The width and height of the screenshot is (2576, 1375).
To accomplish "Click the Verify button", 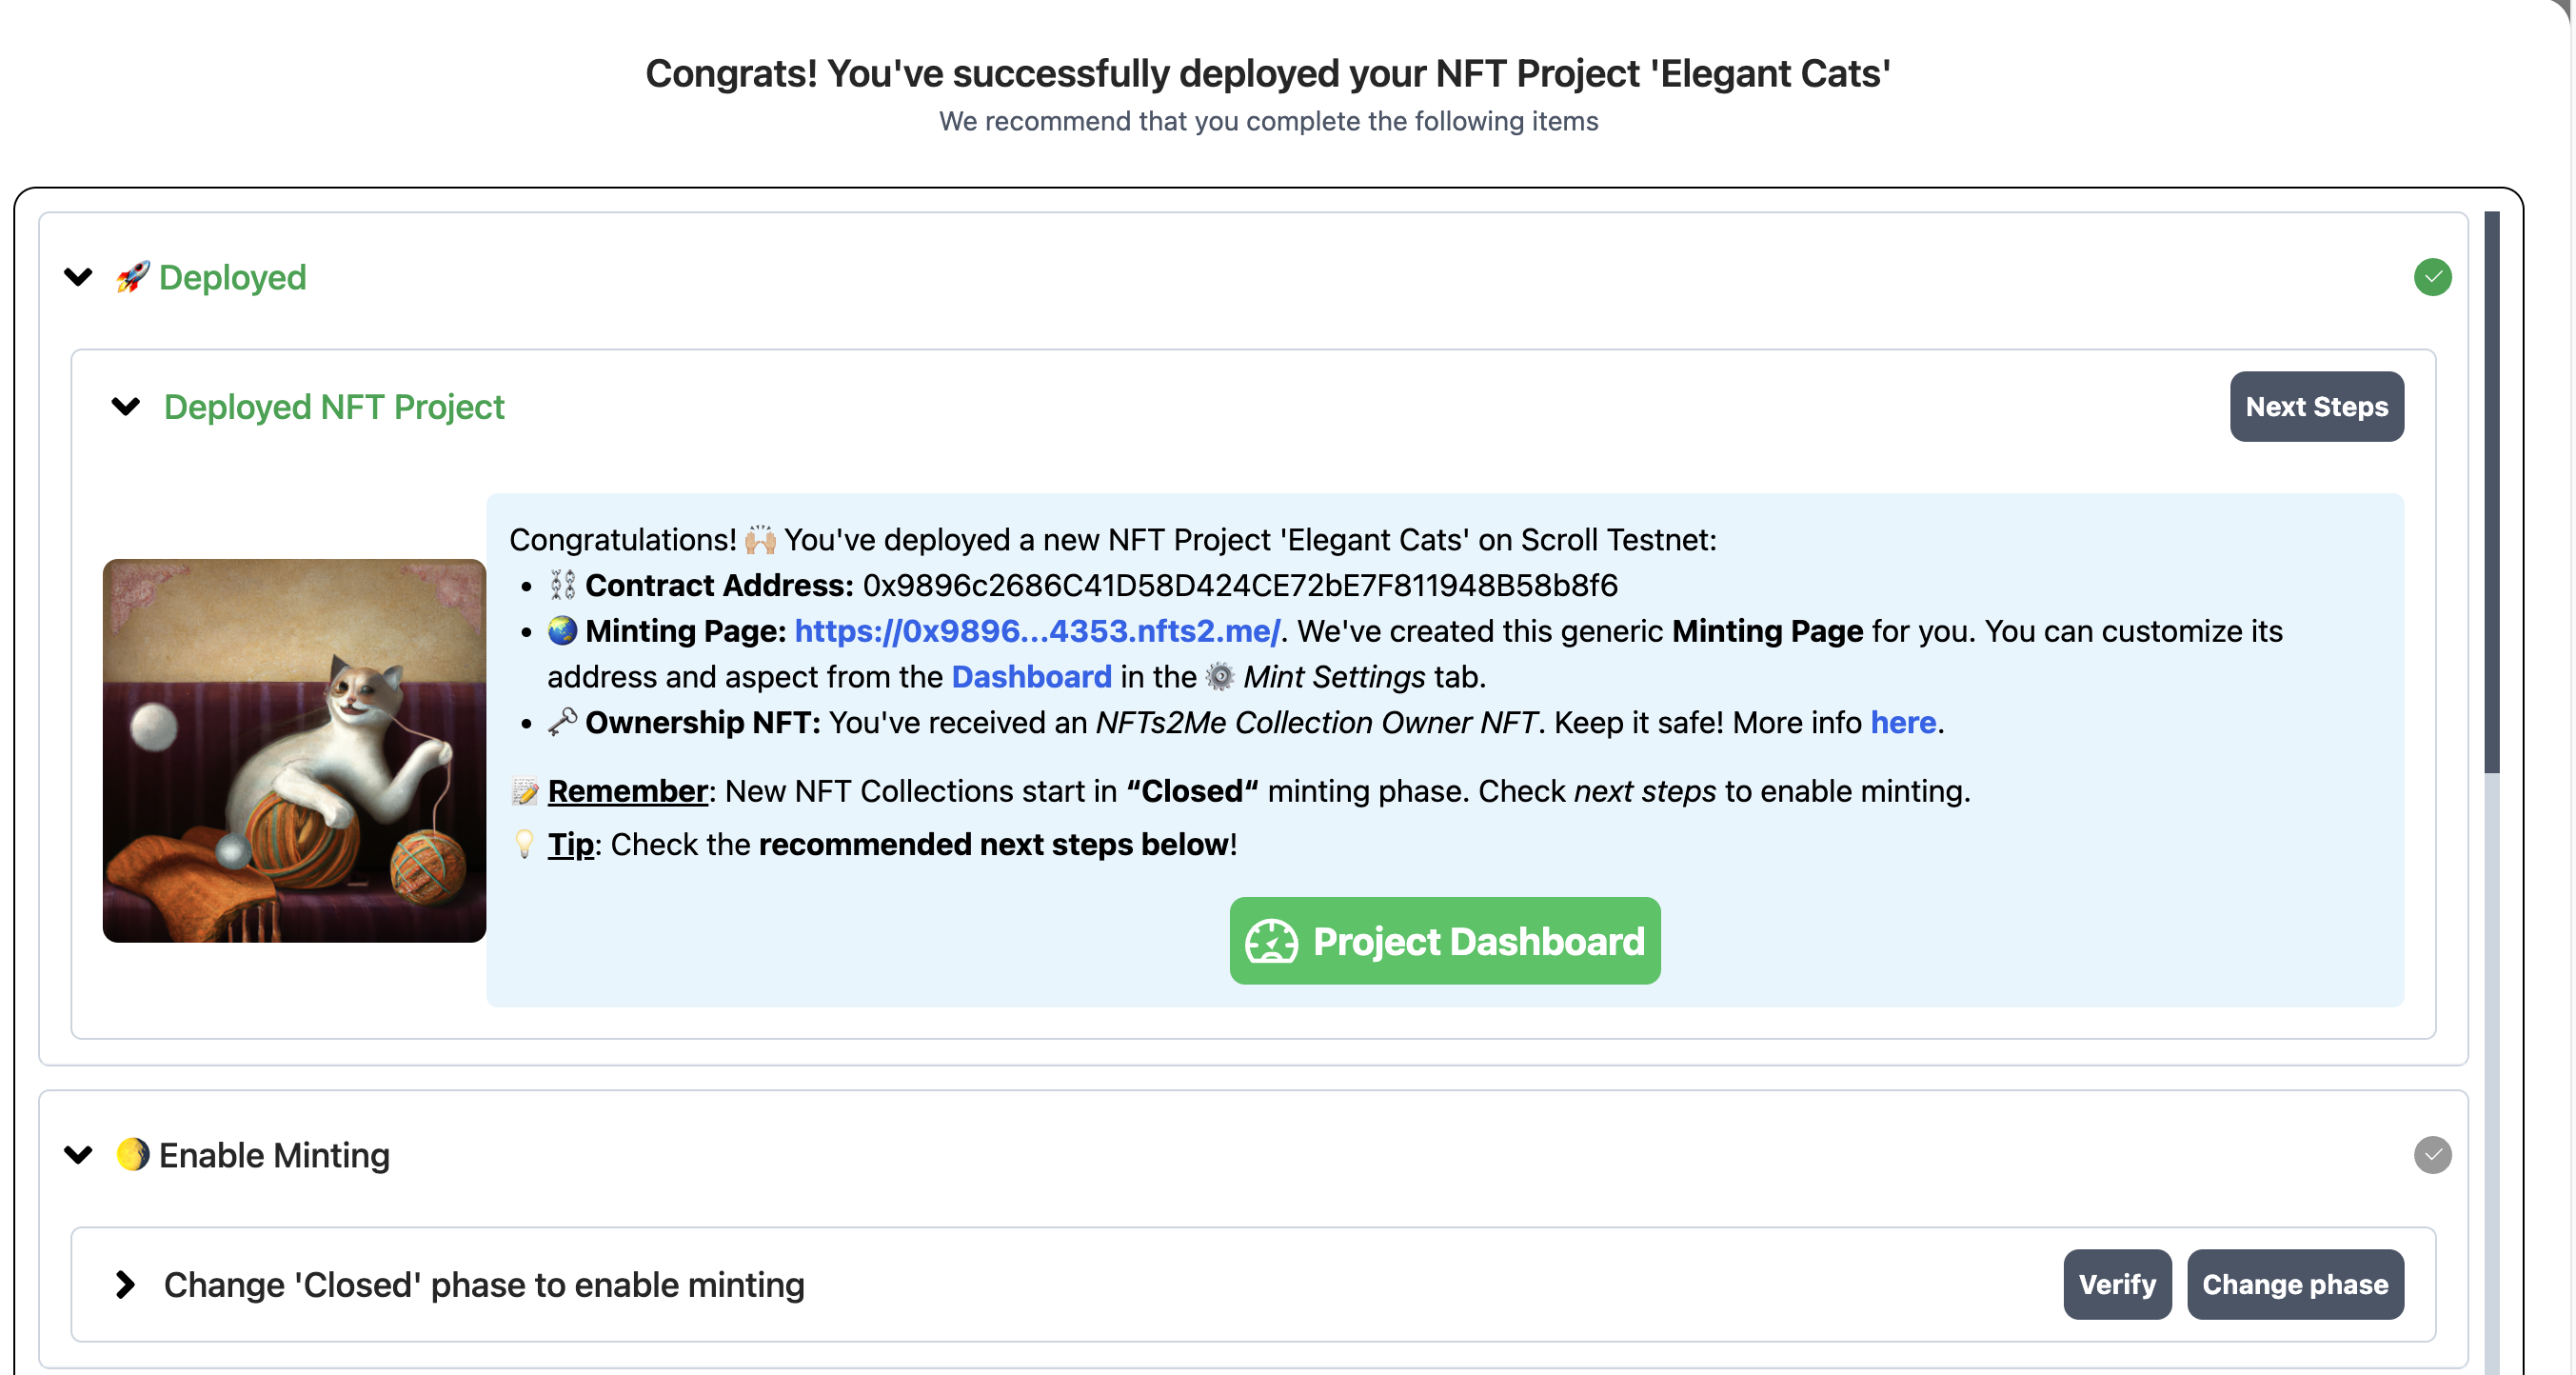I will point(2116,1284).
